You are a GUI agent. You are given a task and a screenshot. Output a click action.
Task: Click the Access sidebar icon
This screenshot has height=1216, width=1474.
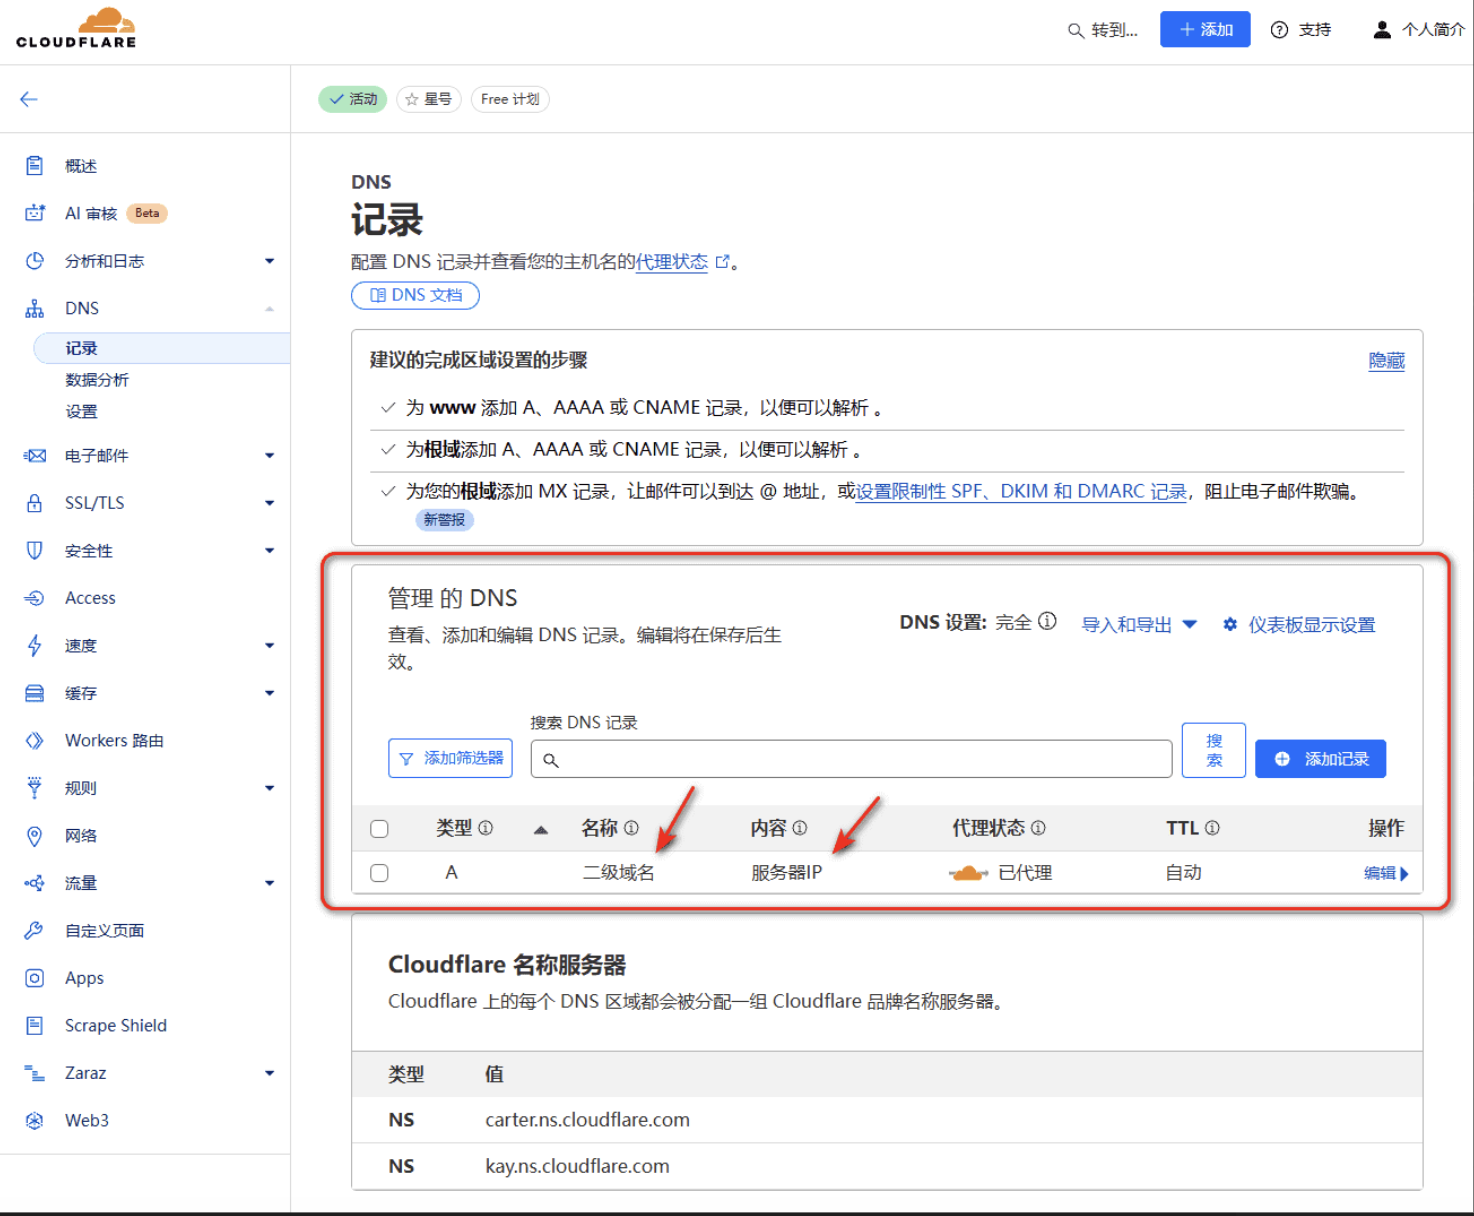(34, 598)
